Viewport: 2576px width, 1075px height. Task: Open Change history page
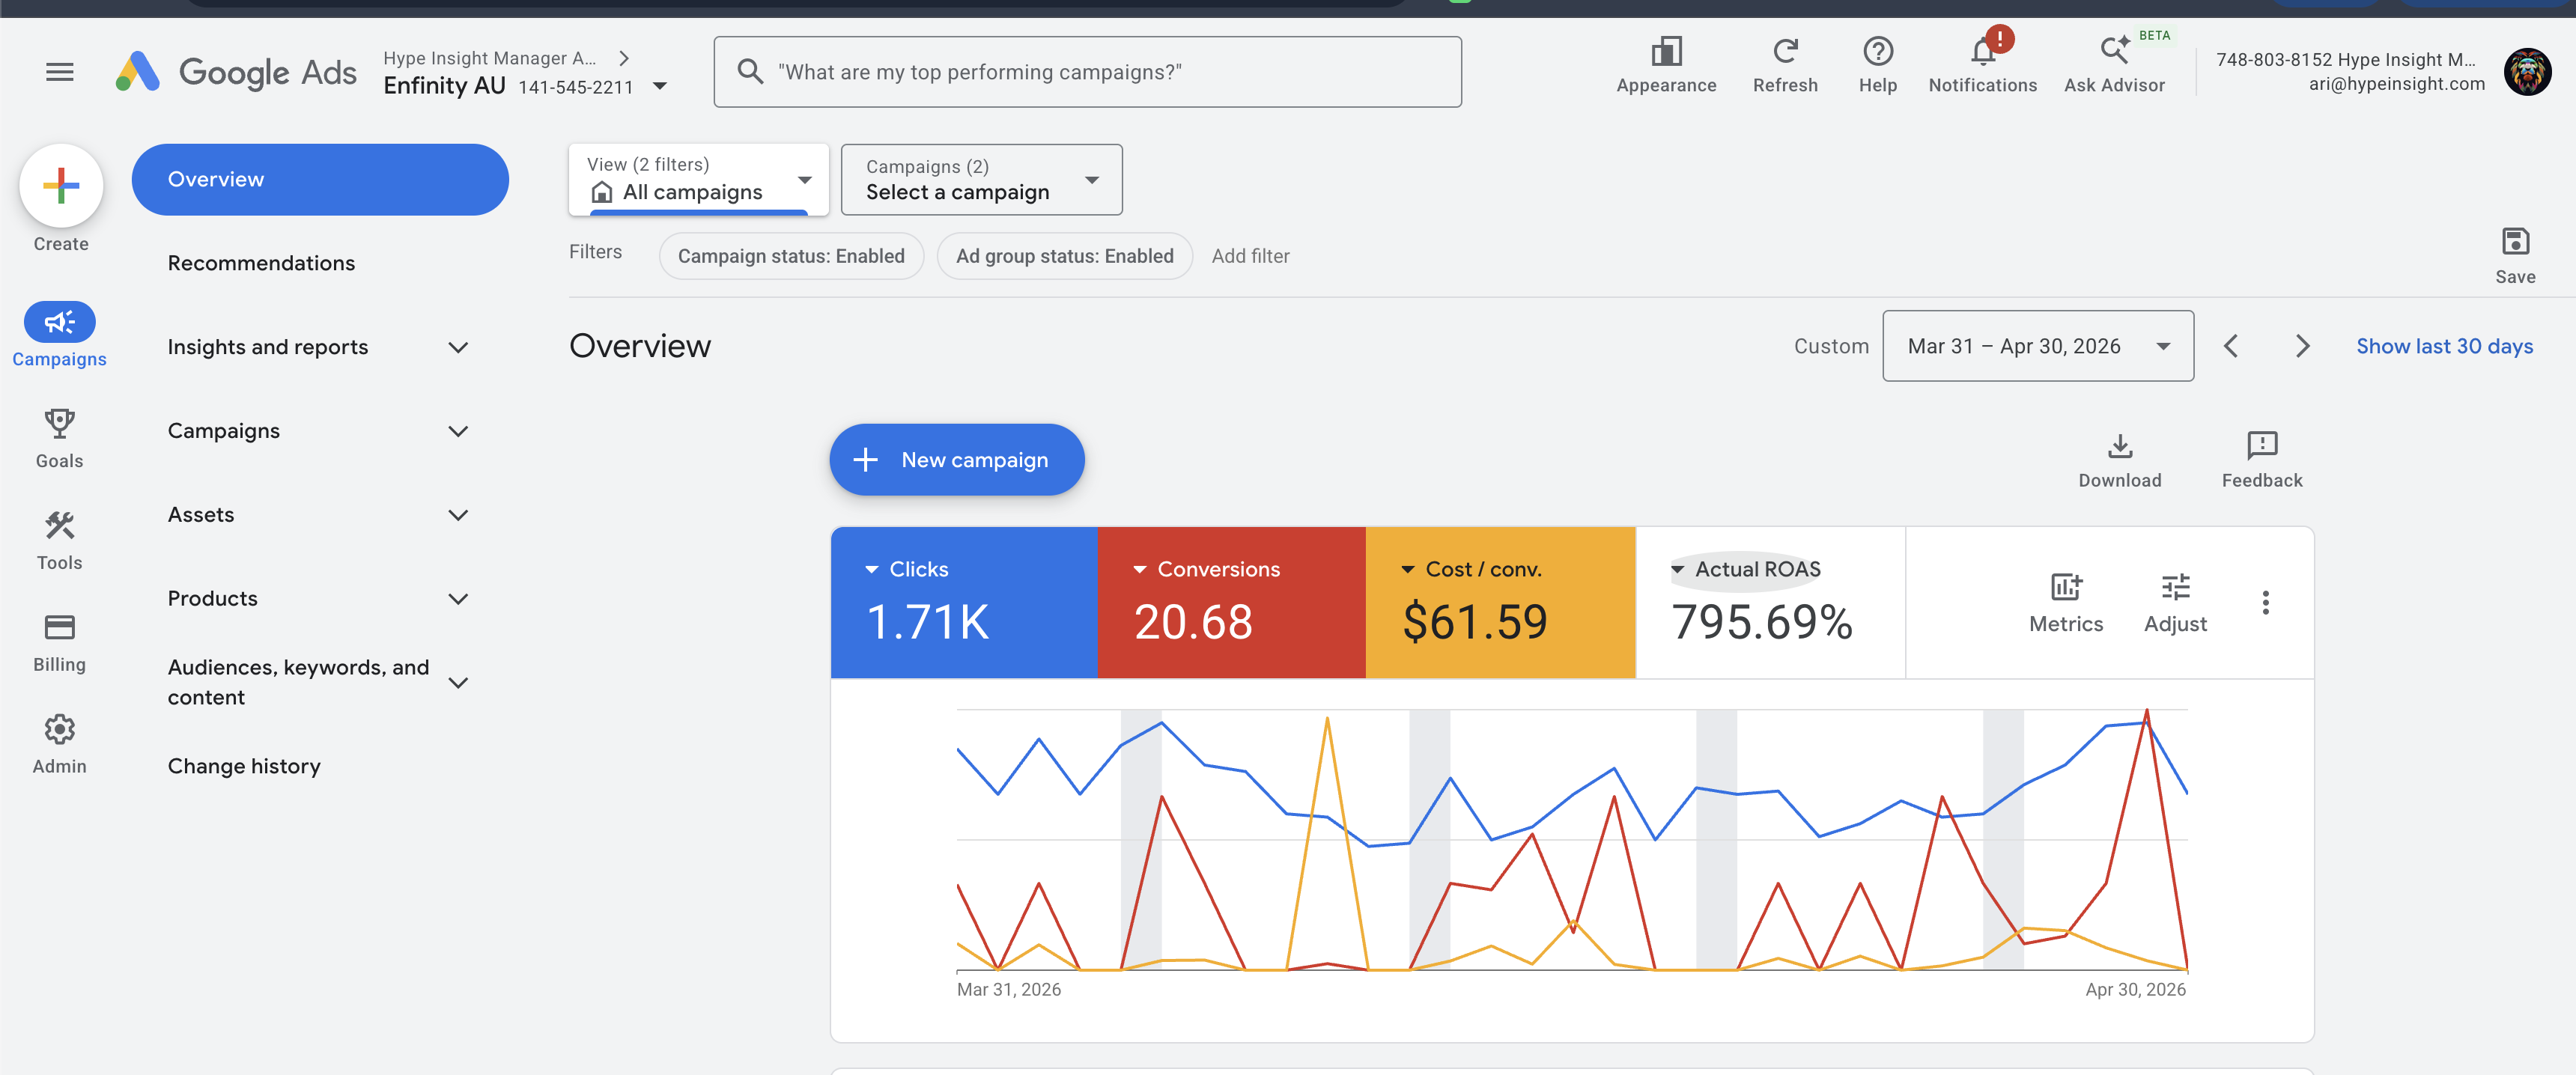point(244,766)
